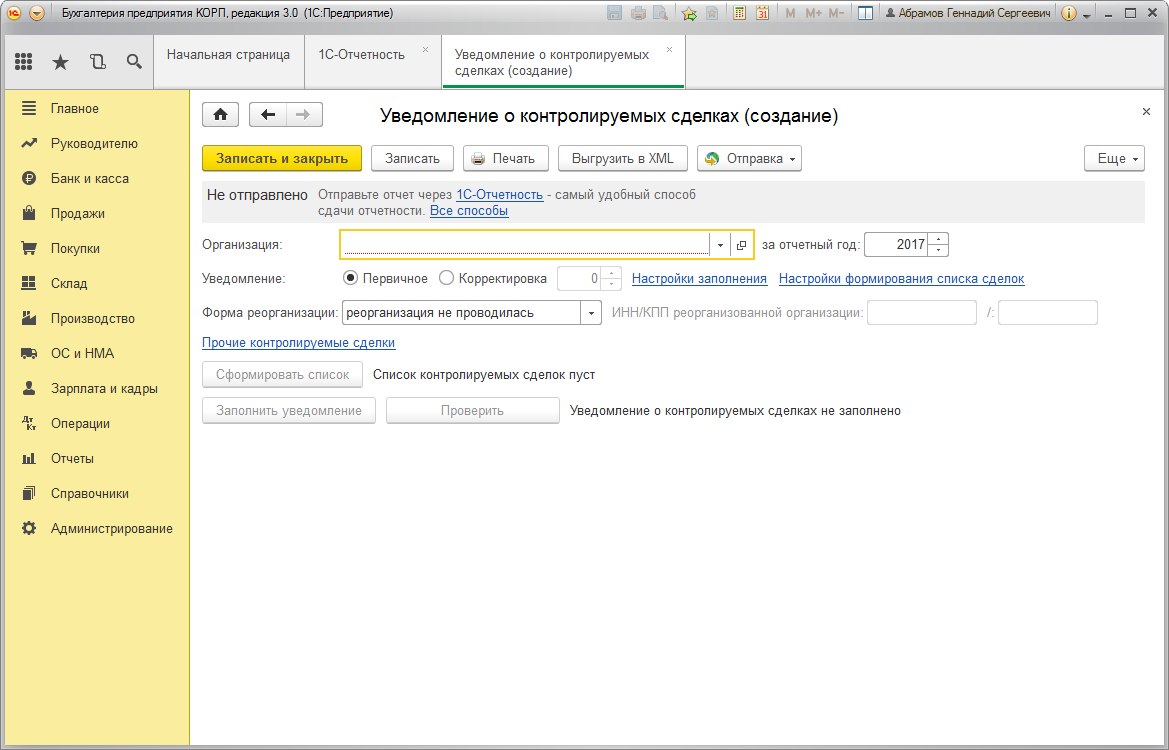Open the Прочие контролируемые сделки link

point(298,343)
